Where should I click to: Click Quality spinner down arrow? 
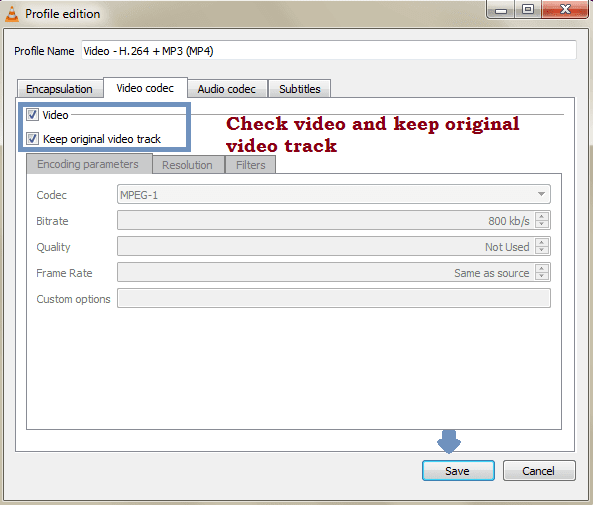coord(542,250)
